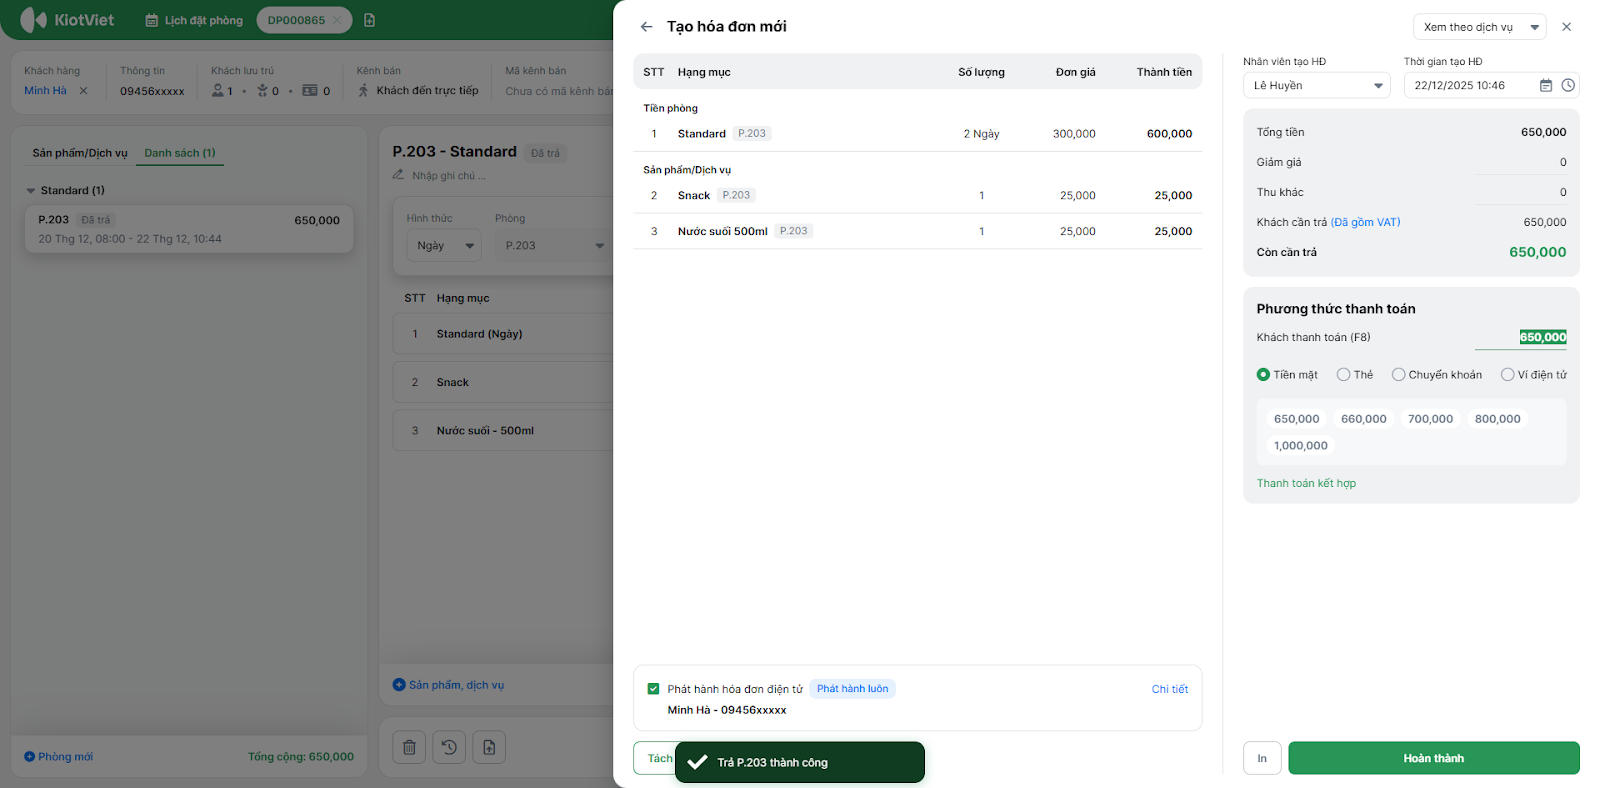This screenshot has width=1600, height=788.
Task: Switch to the Sản phẩm/Dịch vụ tab
Action: (x=80, y=153)
